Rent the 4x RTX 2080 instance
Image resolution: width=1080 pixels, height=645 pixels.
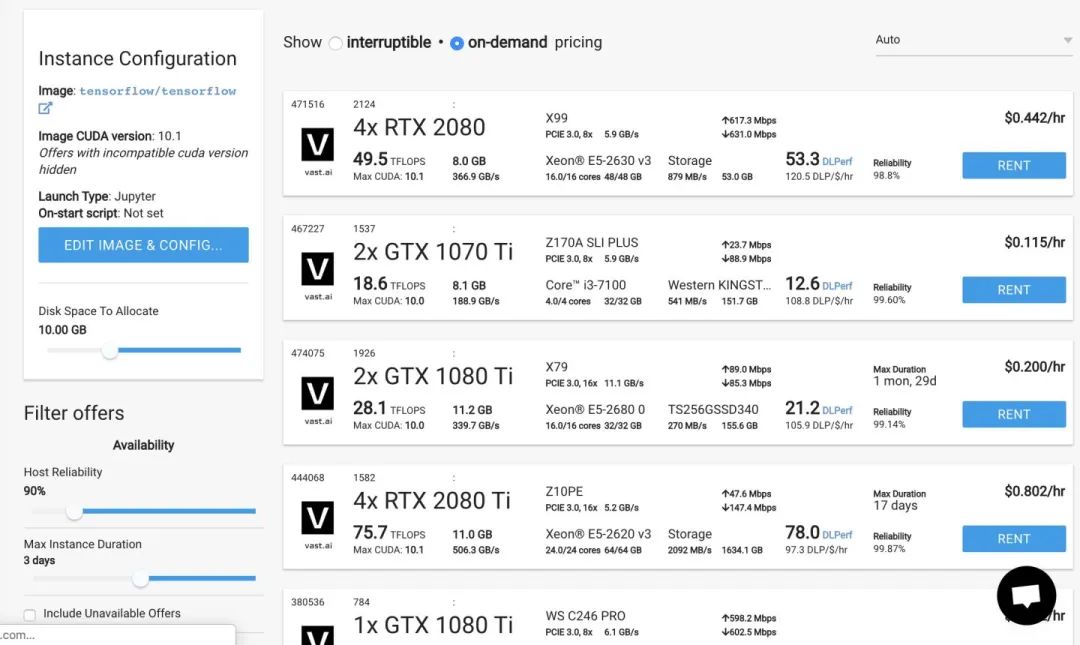point(1014,165)
